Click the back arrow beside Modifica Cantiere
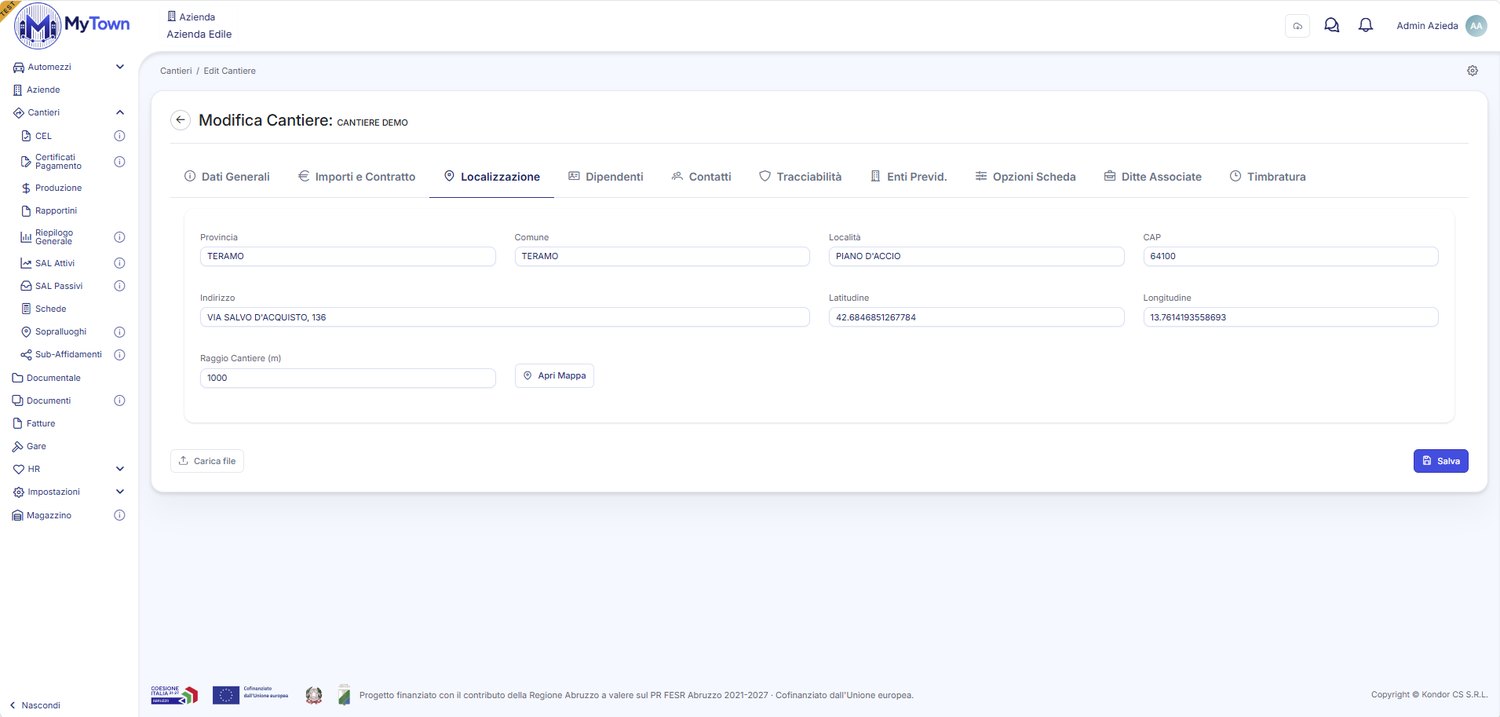The image size is (1500, 717). coord(180,120)
